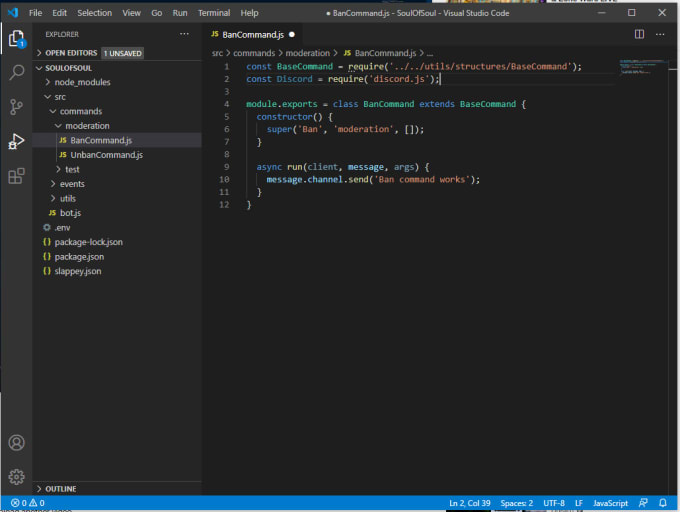Open the Accounts menu icon
The height and width of the screenshot is (512, 680).
(x=16, y=443)
